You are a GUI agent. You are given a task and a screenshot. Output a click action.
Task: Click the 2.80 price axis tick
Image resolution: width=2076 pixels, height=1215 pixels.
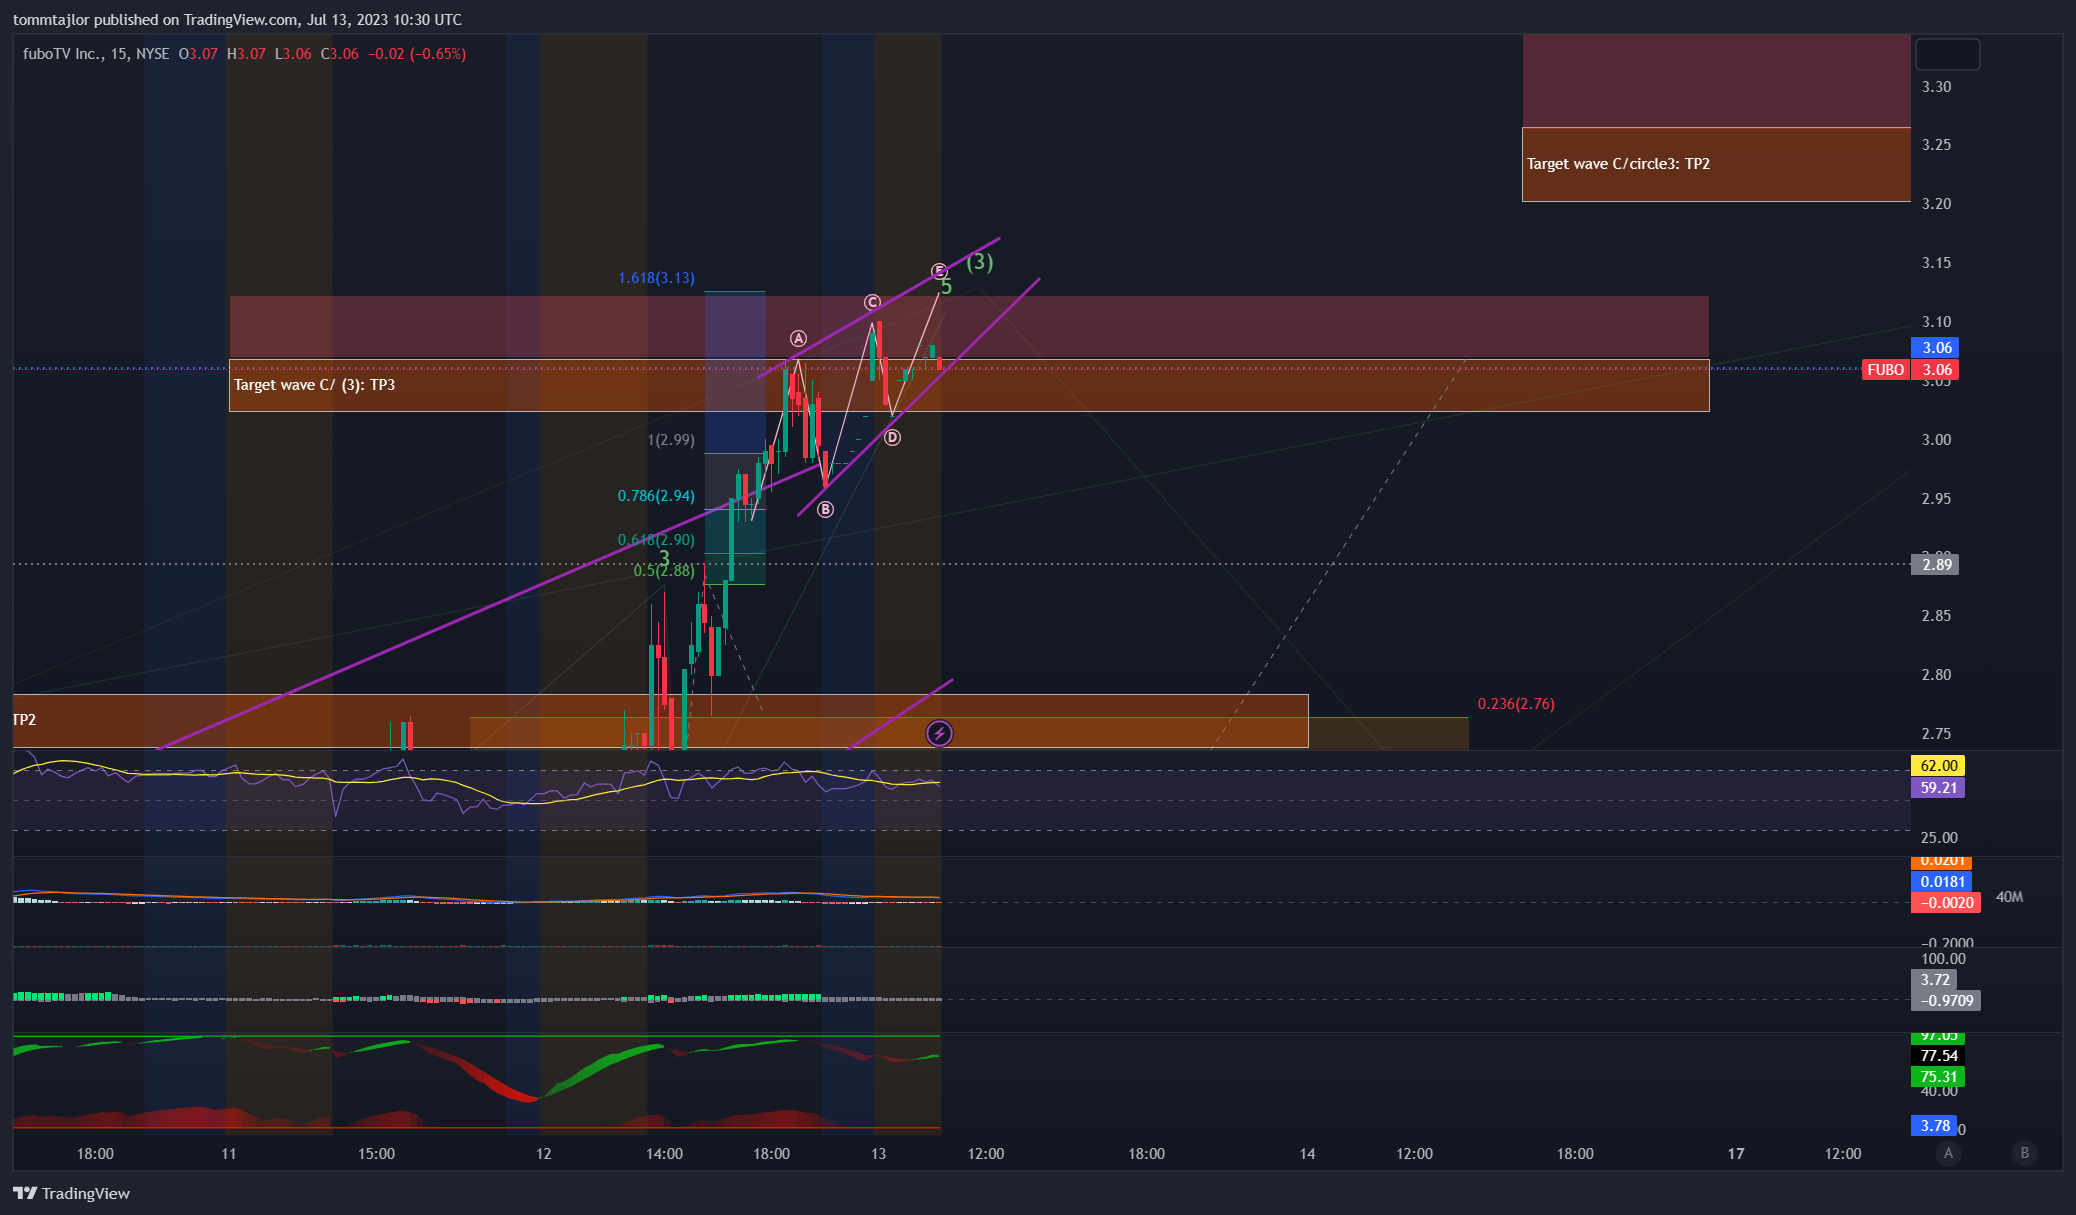tap(1936, 675)
